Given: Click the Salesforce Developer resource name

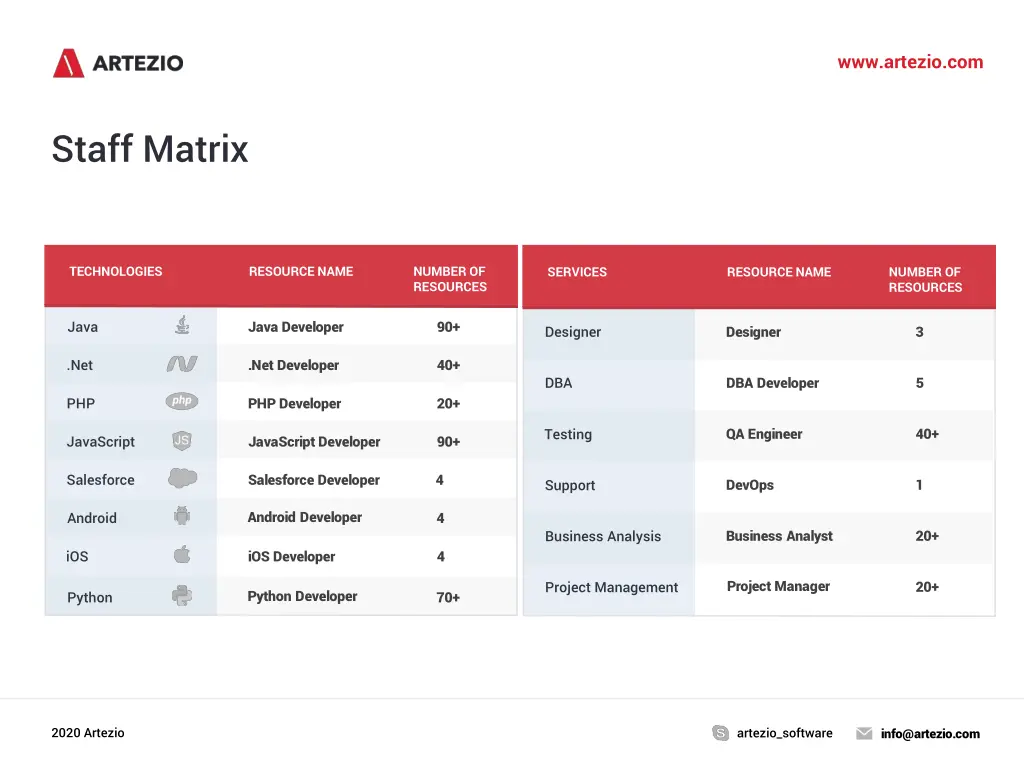Looking at the screenshot, I should click(313, 480).
